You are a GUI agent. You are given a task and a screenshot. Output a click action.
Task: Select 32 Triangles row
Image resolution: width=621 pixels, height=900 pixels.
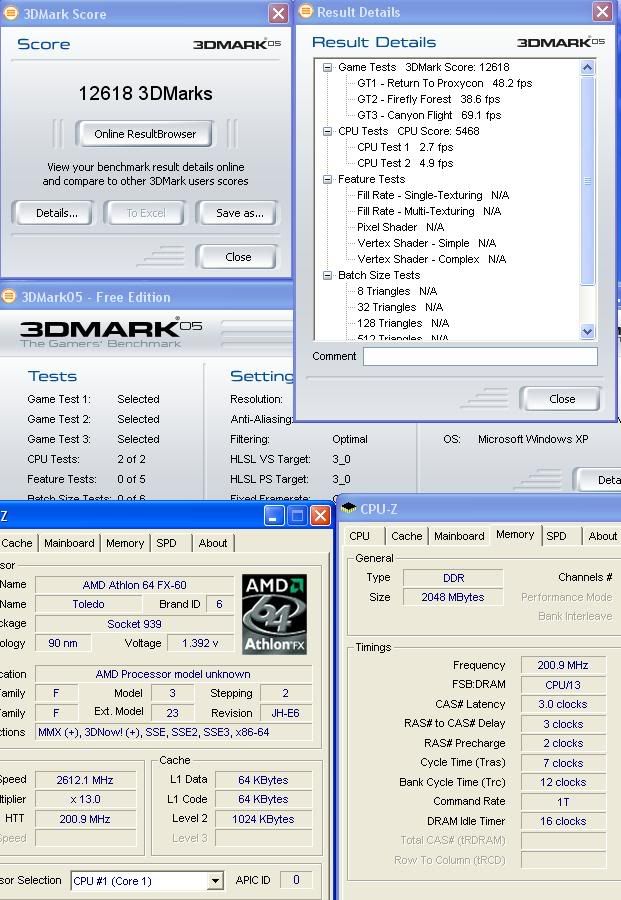tap(399, 308)
